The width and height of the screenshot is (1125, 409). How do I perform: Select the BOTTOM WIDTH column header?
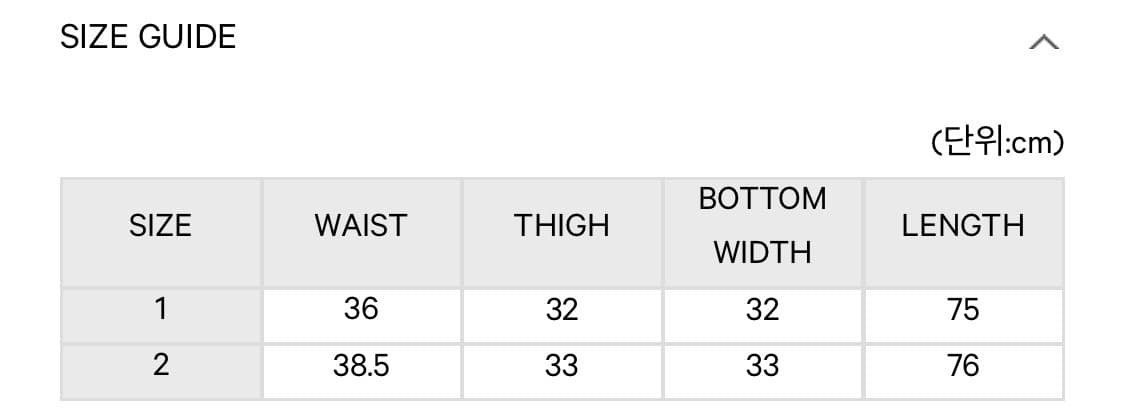(763, 225)
